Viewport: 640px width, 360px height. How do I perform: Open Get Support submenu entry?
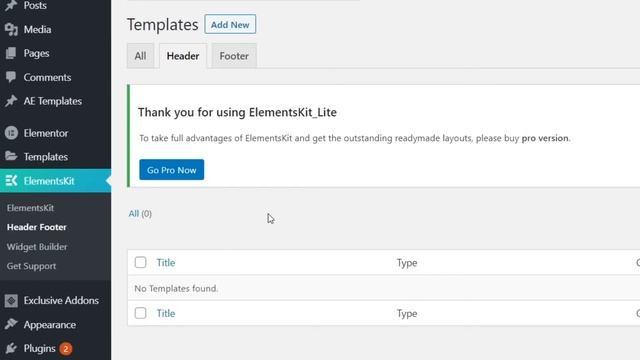(31, 266)
